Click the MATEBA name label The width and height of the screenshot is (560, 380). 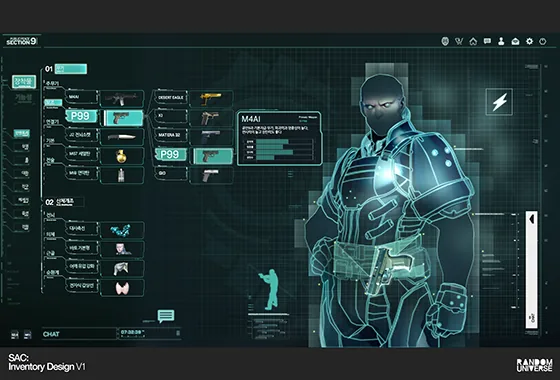(x=171, y=135)
